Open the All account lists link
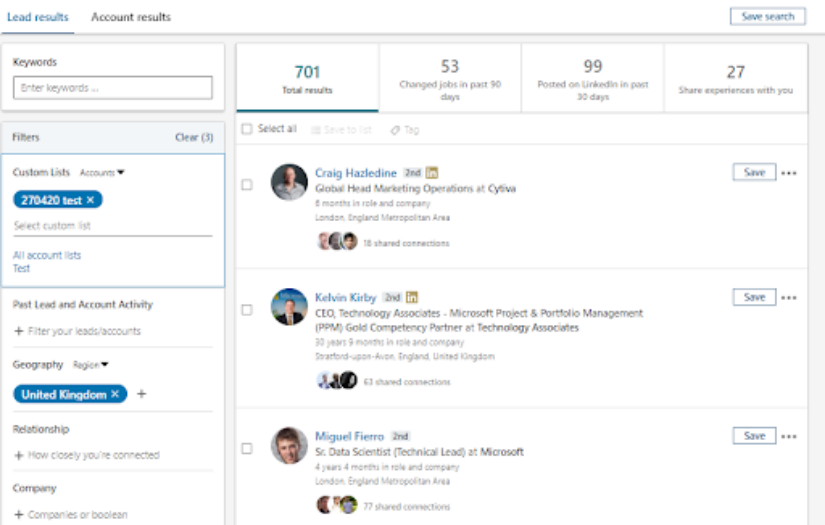Screen dimensions: 825x525 pos(47,255)
